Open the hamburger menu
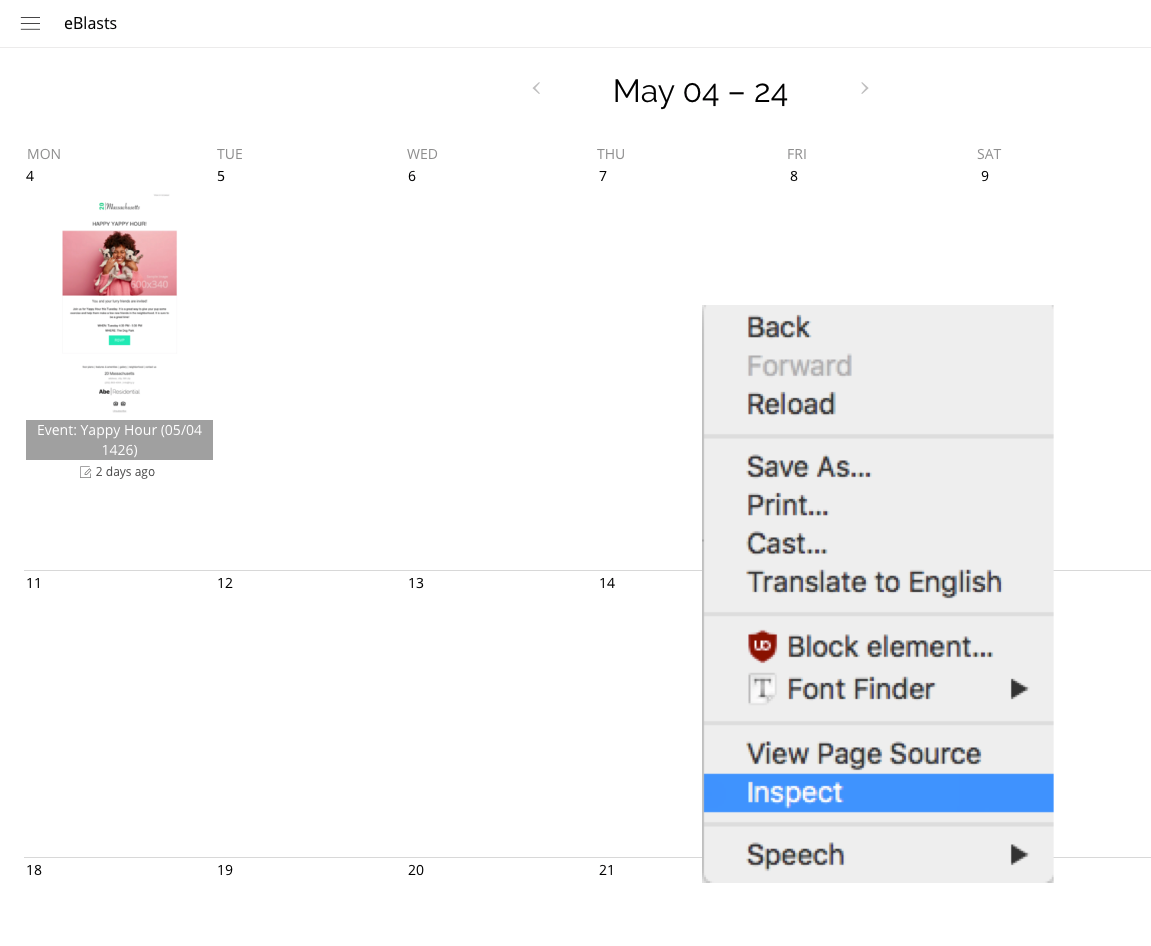The image size is (1151, 946). [30, 24]
